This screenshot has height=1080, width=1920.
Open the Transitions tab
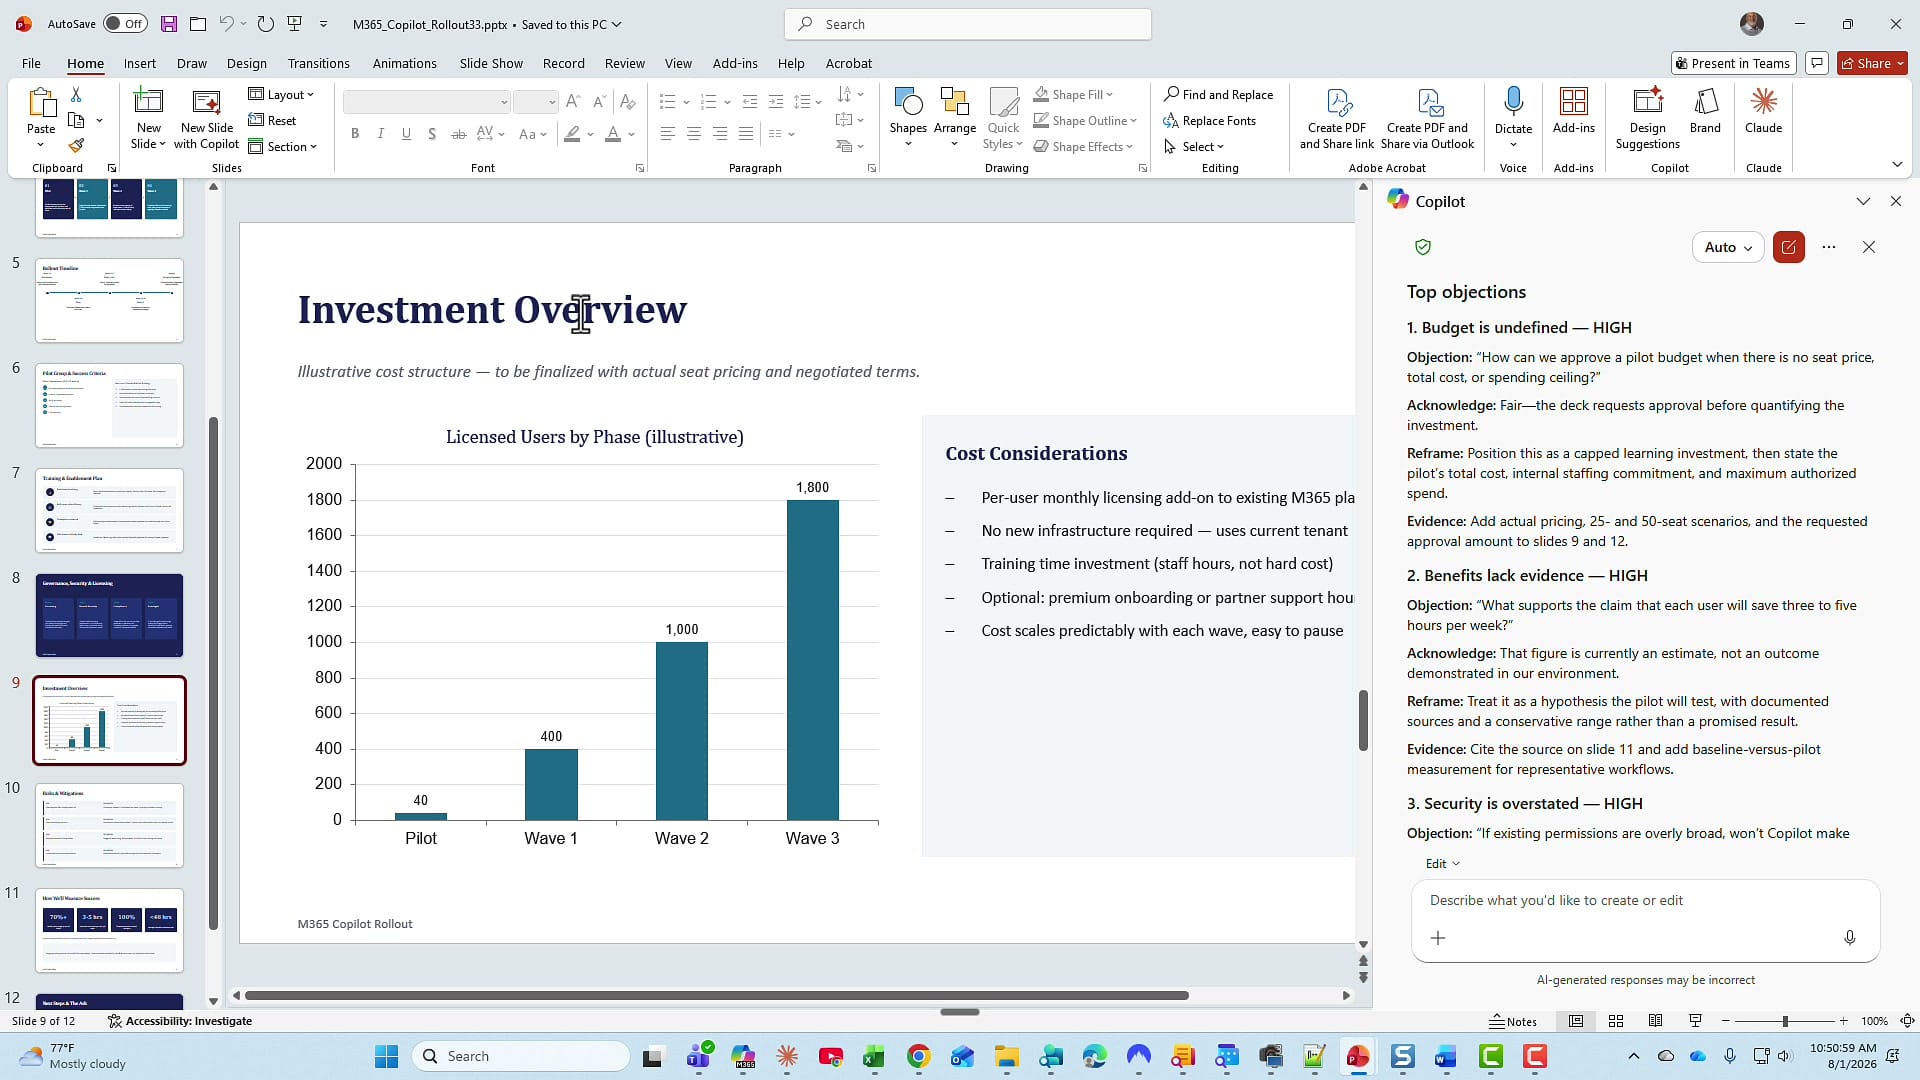(318, 63)
